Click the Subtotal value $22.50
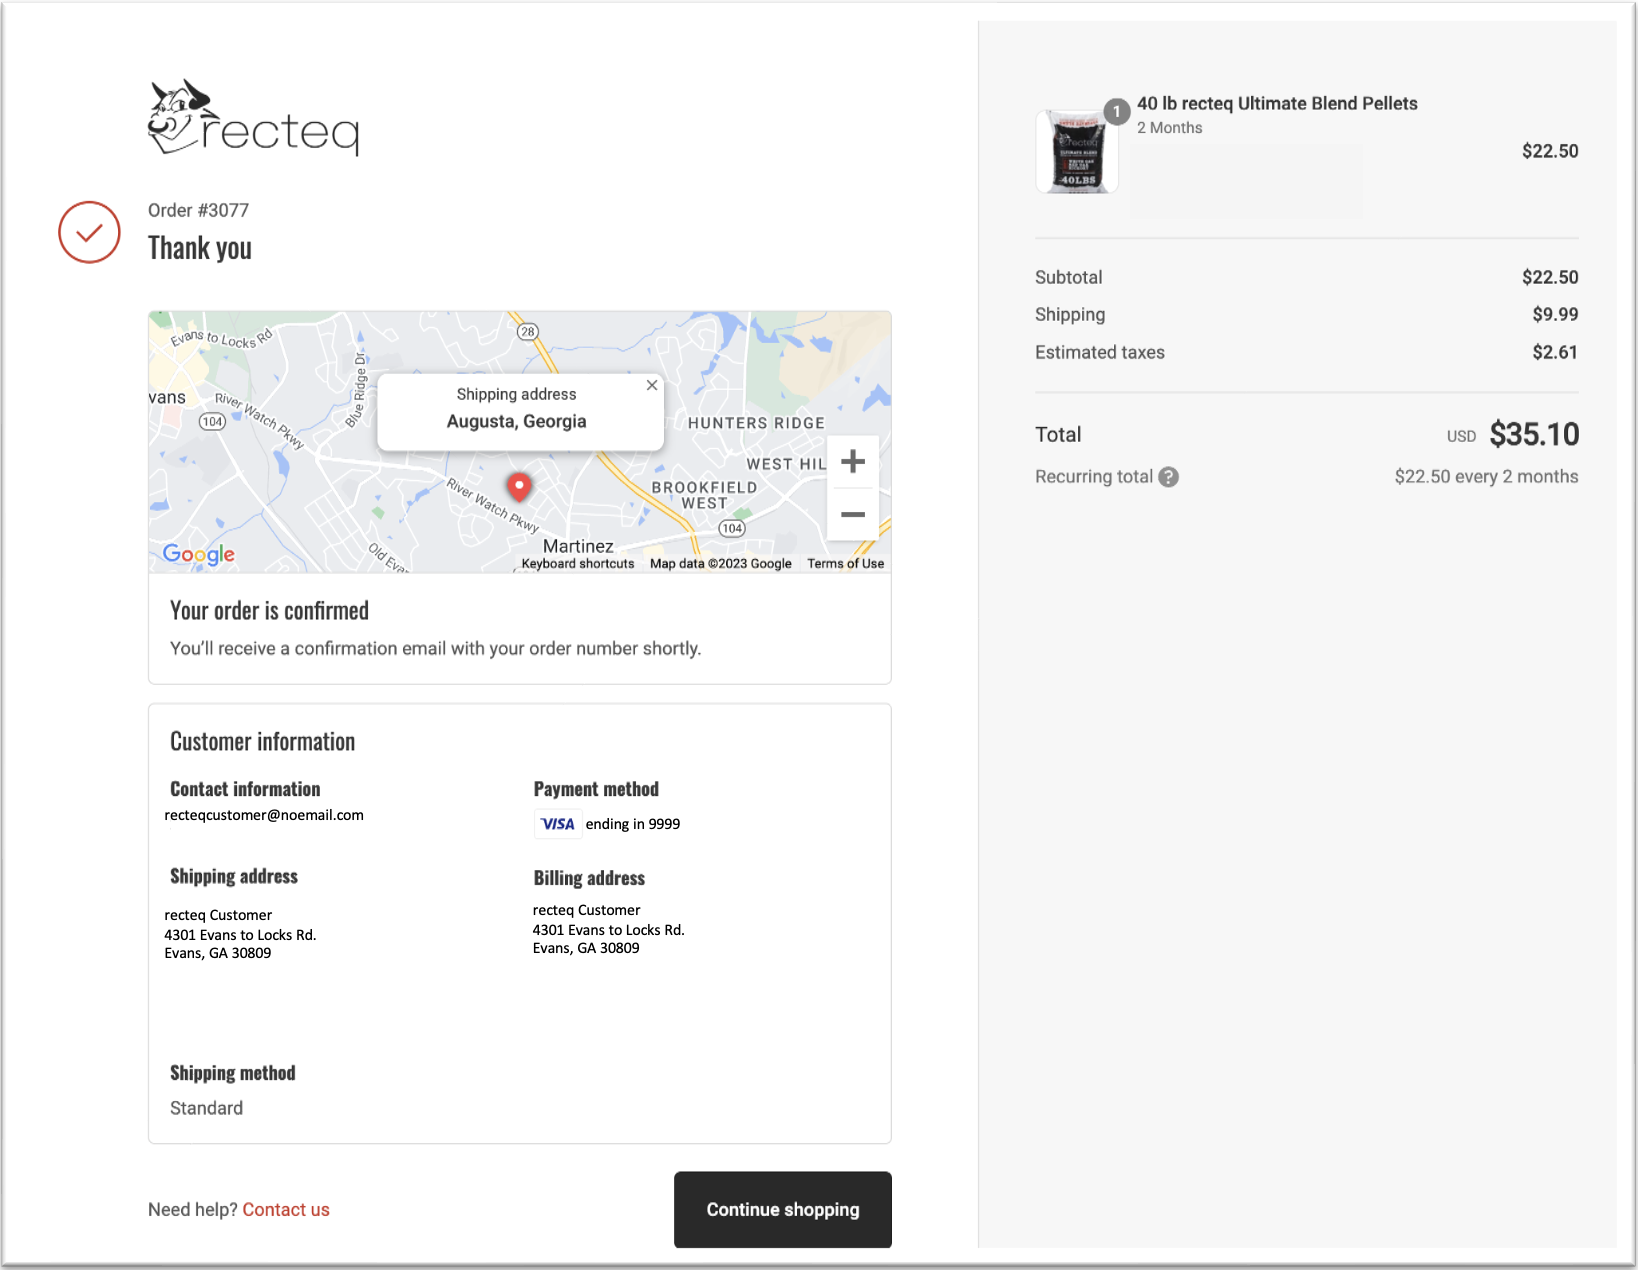This screenshot has height=1270, width=1638. click(x=1550, y=277)
